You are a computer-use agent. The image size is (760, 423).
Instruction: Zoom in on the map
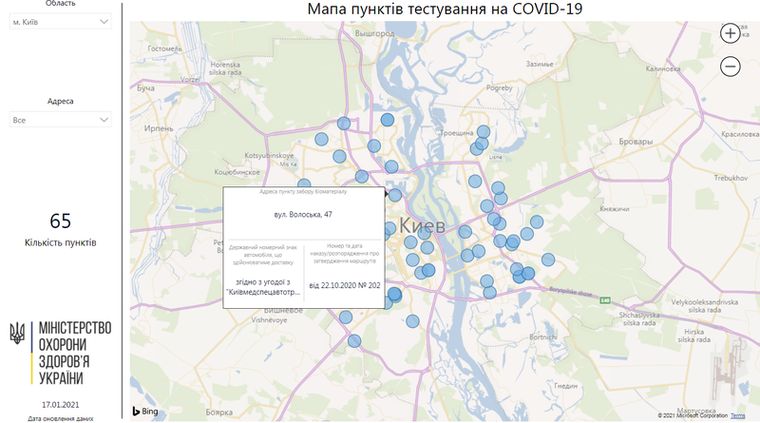[730, 33]
